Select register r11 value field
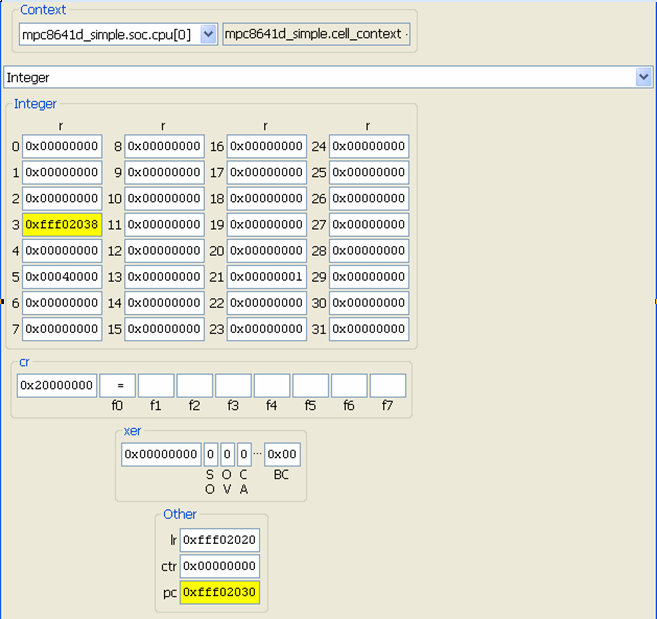This screenshot has width=657, height=619. (164, 225)
